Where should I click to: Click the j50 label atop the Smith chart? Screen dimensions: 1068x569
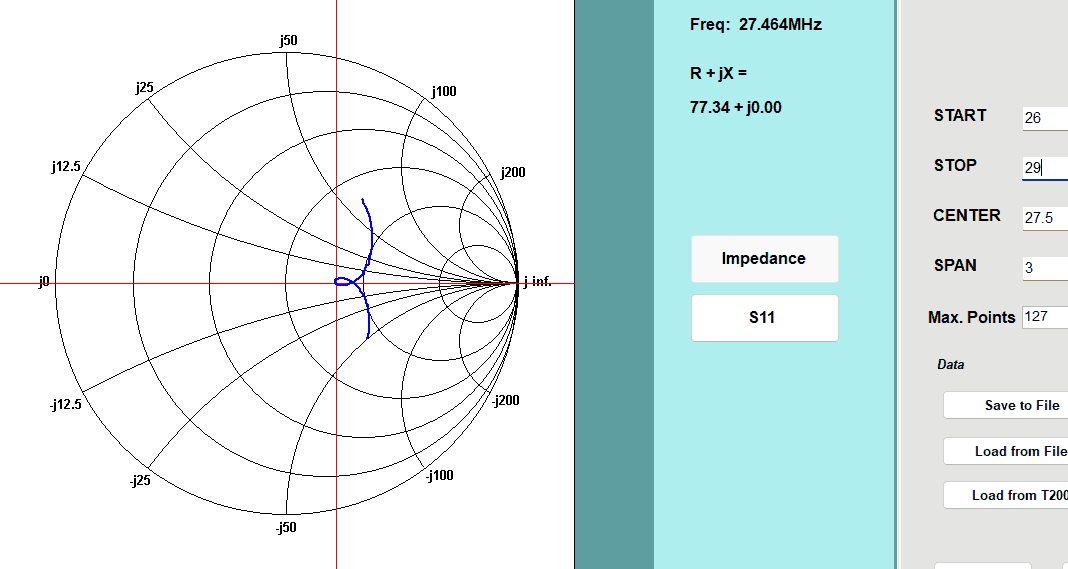(x=288, y=40)
